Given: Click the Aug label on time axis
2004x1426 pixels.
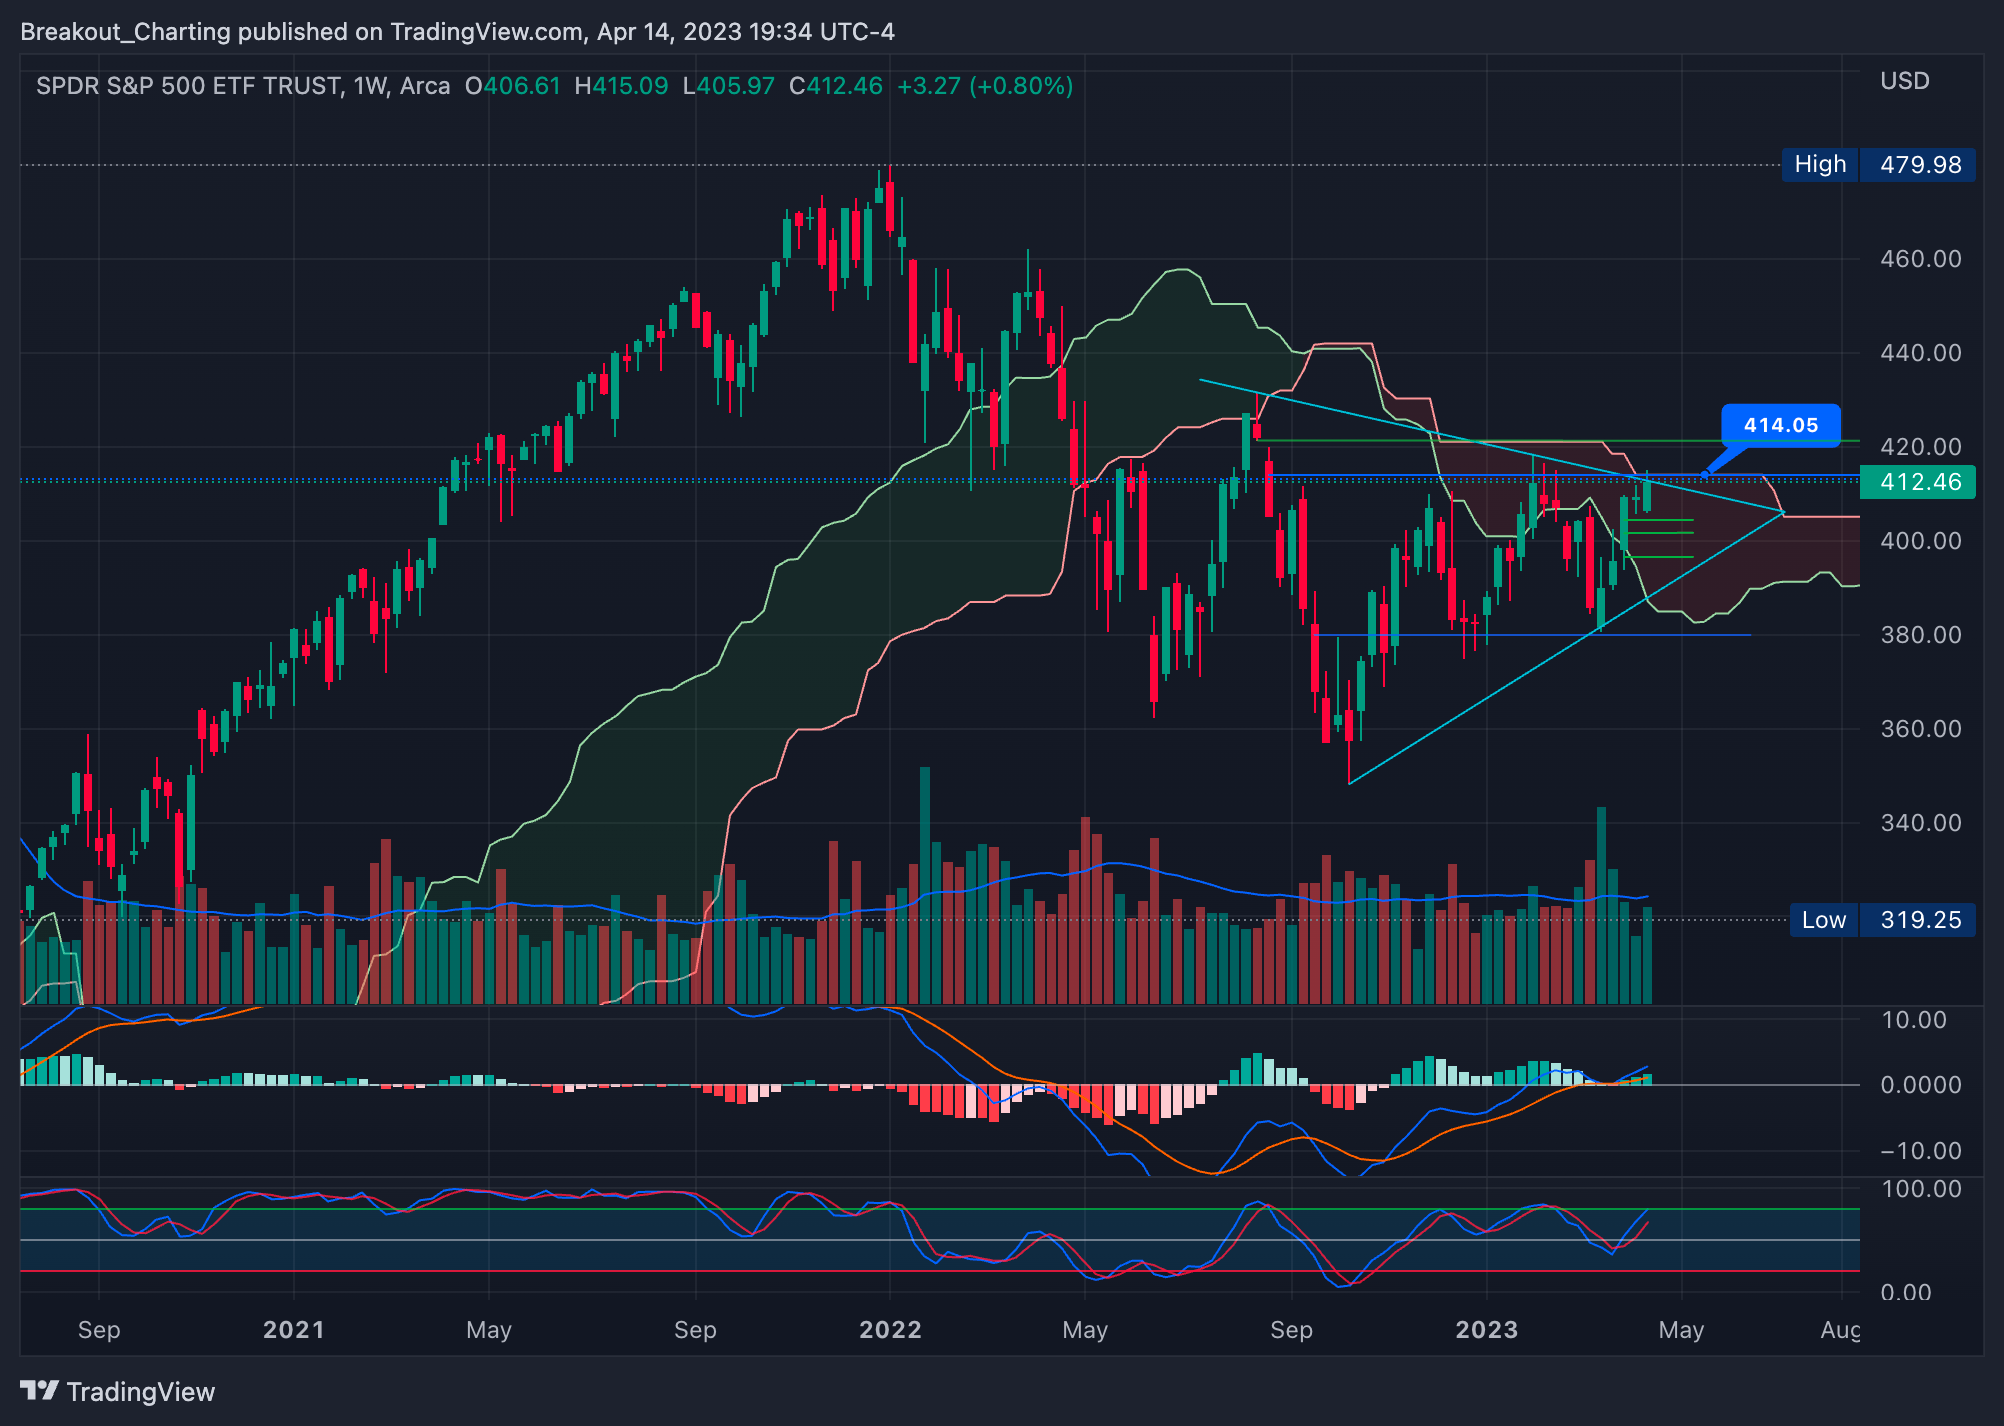Looking at the screenshot, I should coord(1840,1330).
